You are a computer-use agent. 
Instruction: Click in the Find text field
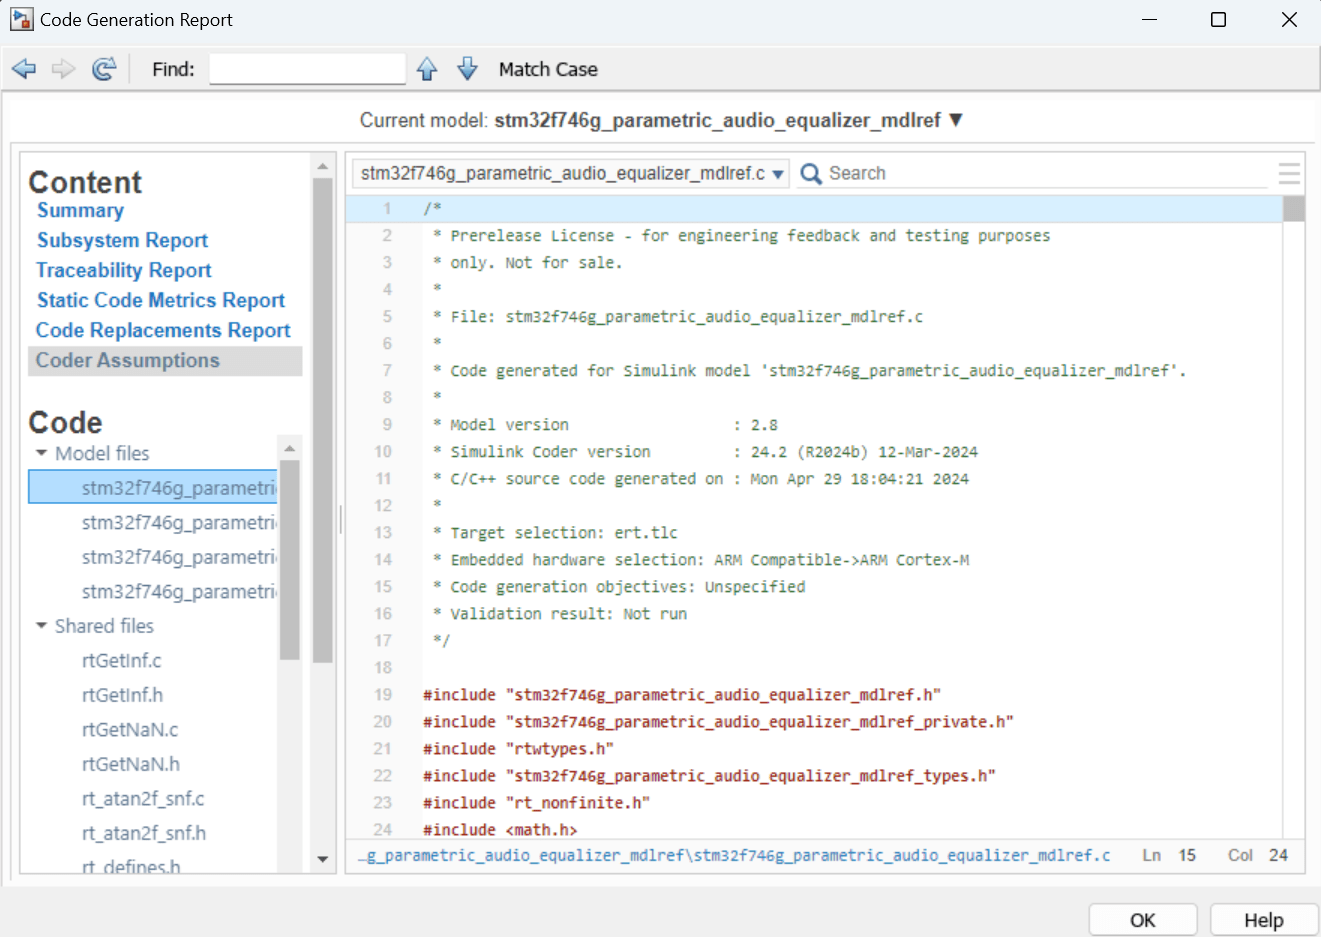click(x=307, y=69)
